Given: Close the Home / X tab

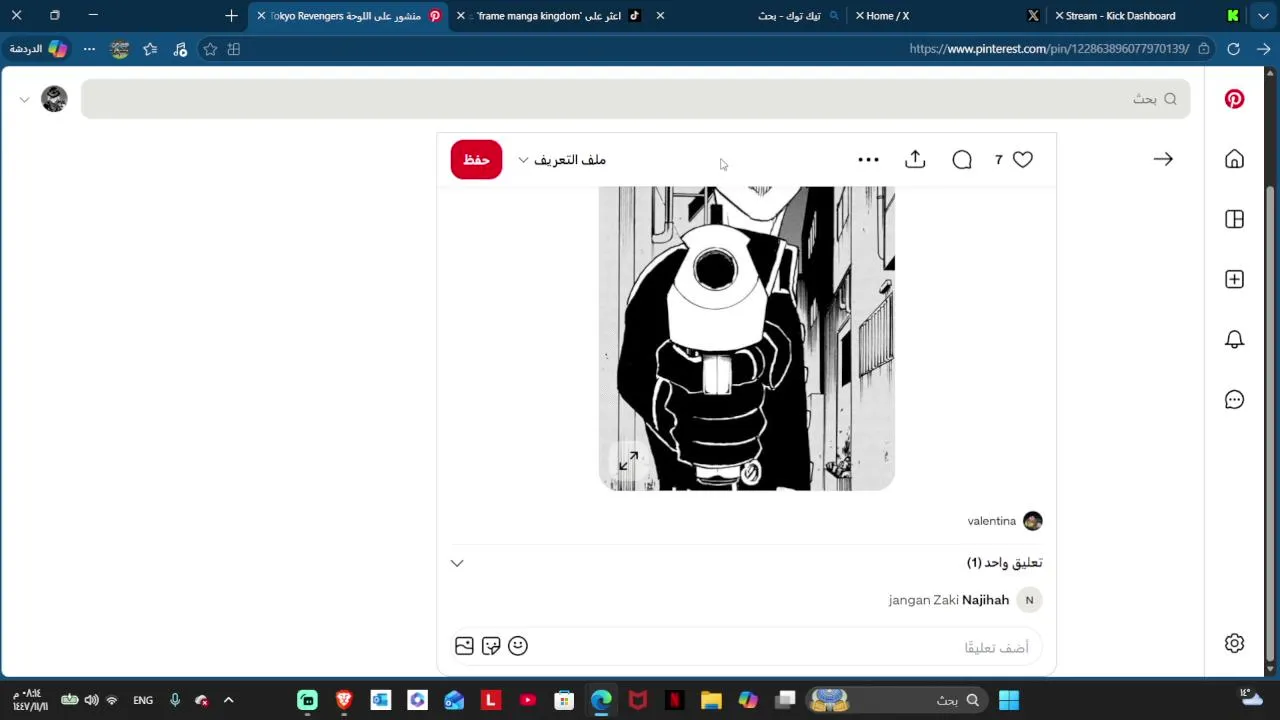Looking at the screenshot, I should click(x=860, y=16).
